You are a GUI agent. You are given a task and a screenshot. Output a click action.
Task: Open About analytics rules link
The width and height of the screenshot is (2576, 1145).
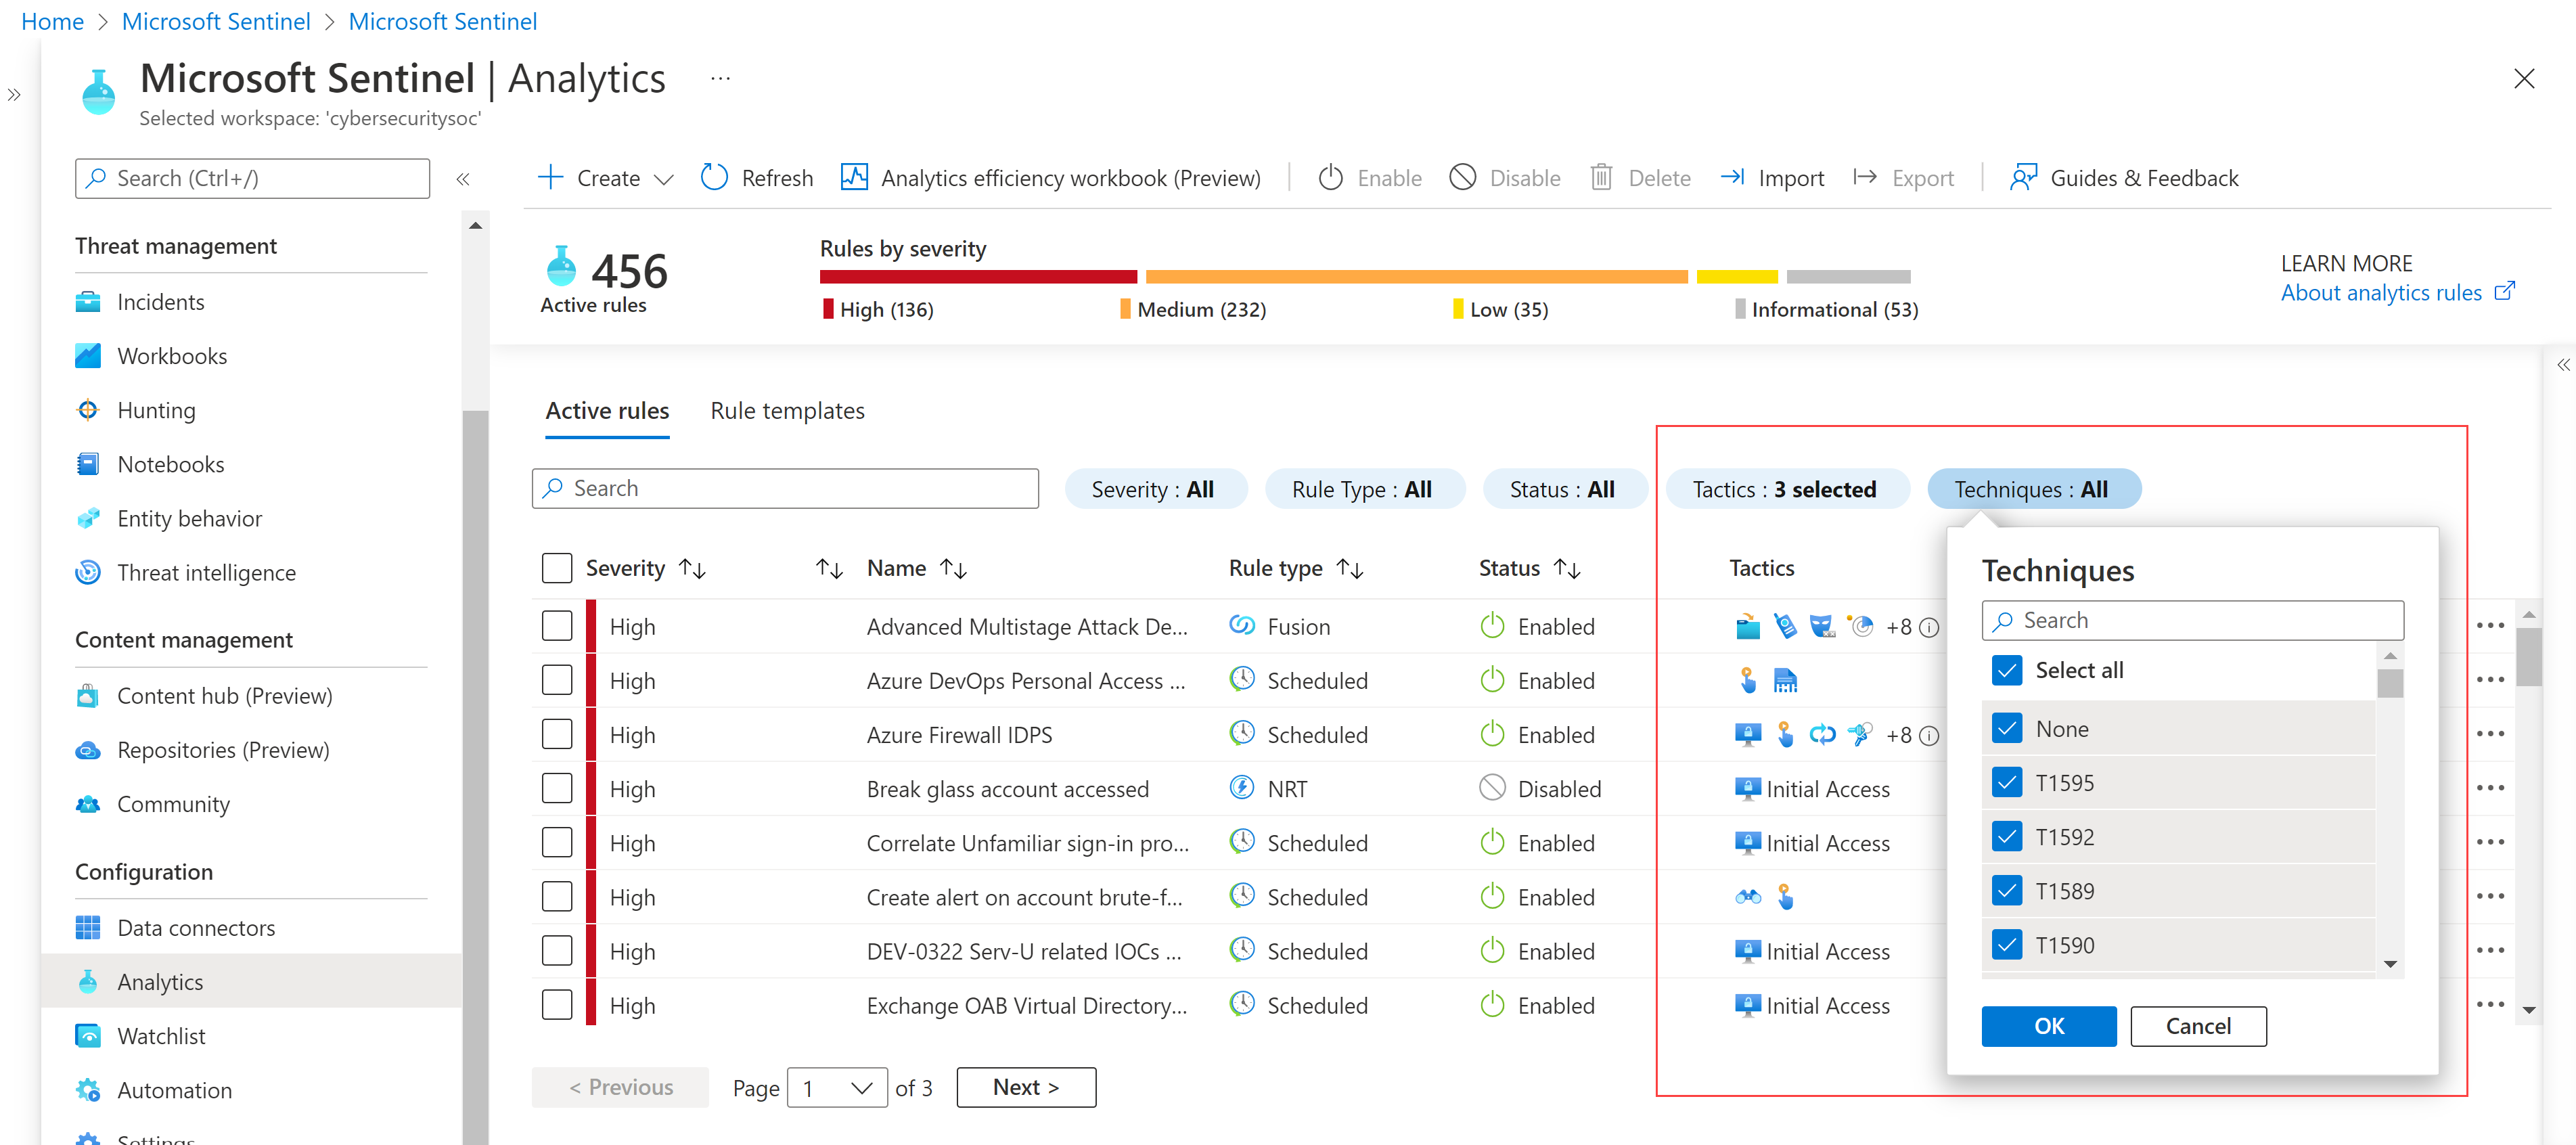pyautogui.click(x=2397, y=292)
